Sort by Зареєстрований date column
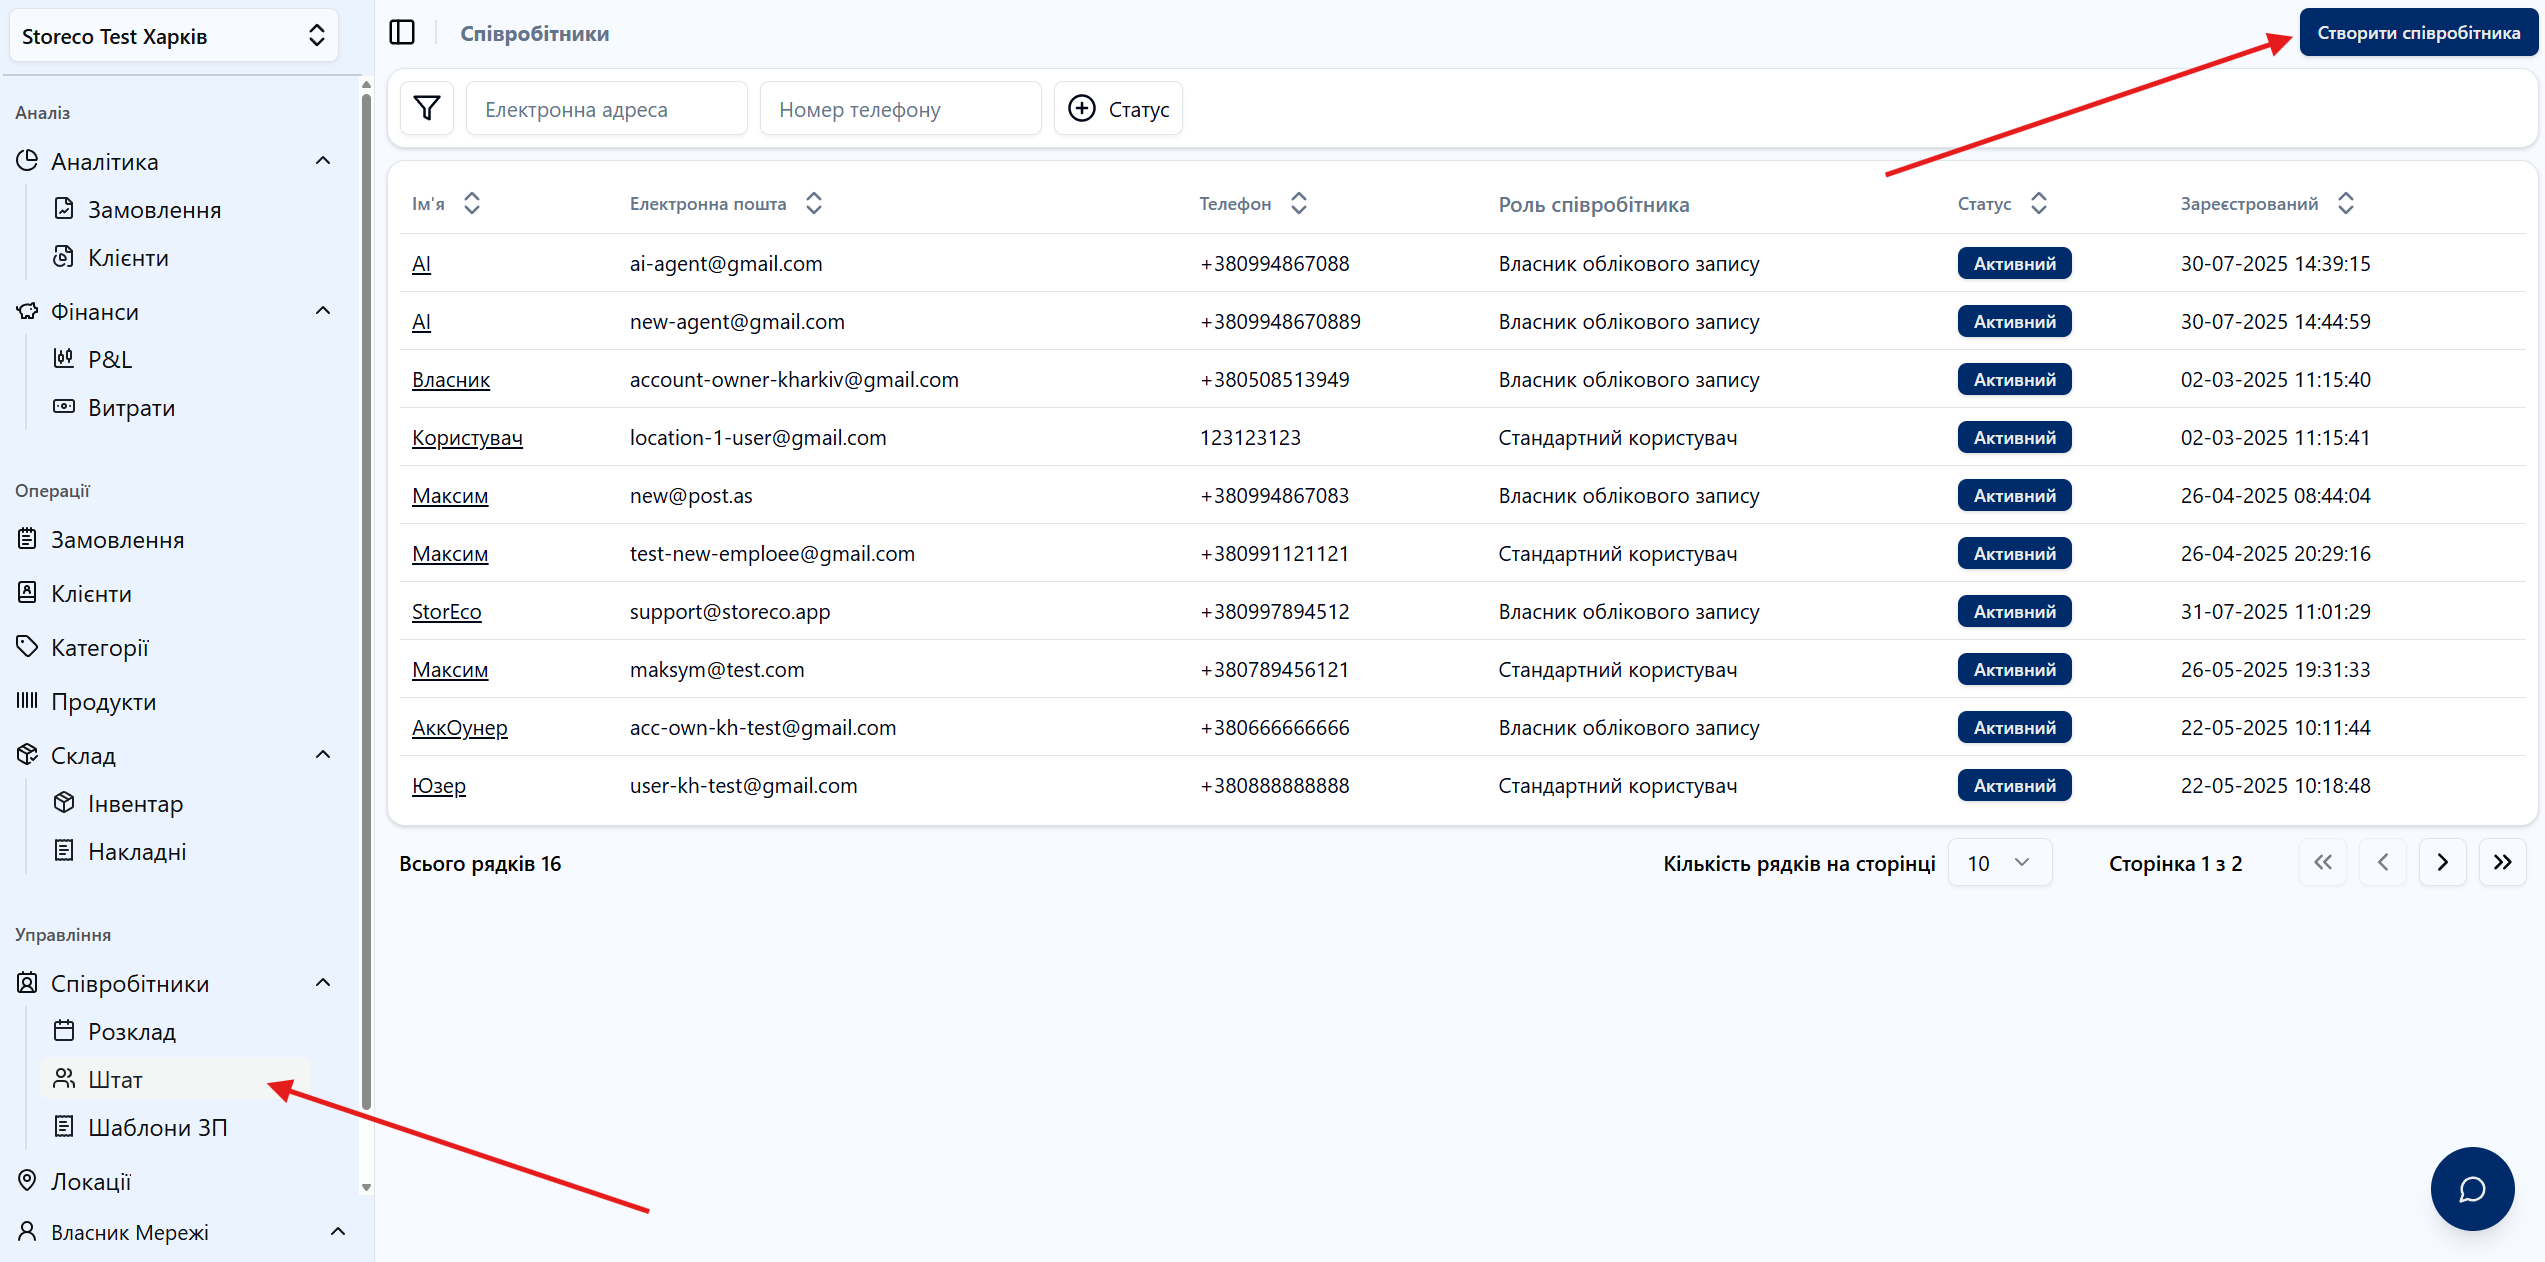The image size is (2545, 1262). [x=2346, y=203]
